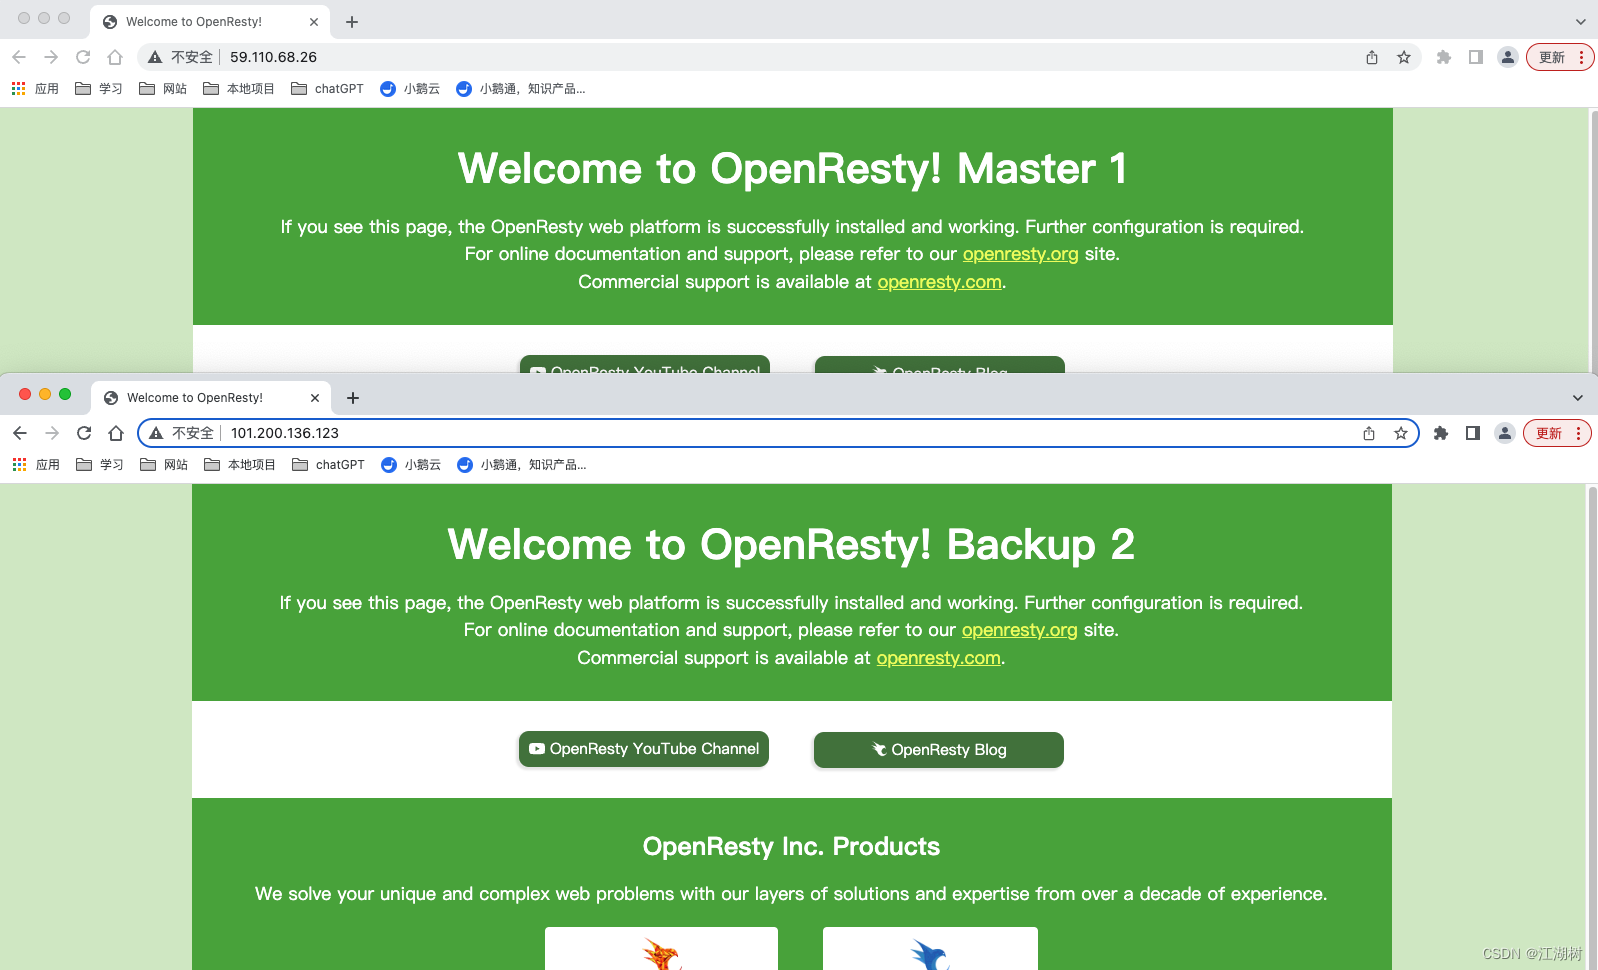Open 本地项目 bookmark folder in front window
The width and height of the screenshot is (1598, 970).
(x=240, y=465)
